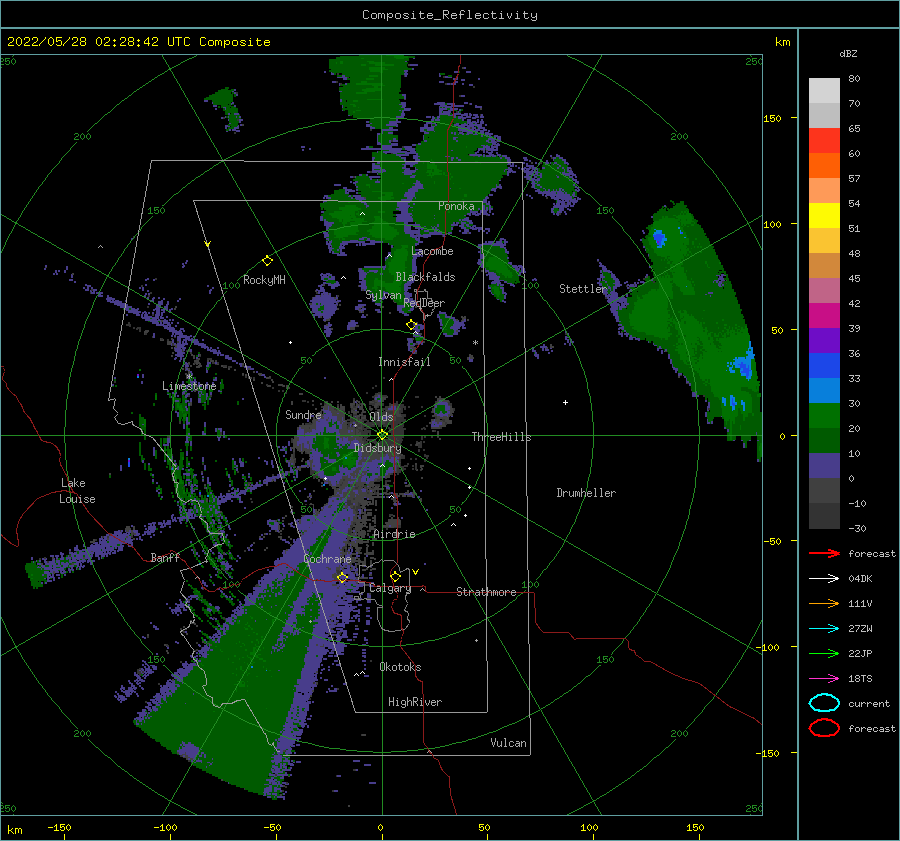Click the Lacombe city label

432,251
